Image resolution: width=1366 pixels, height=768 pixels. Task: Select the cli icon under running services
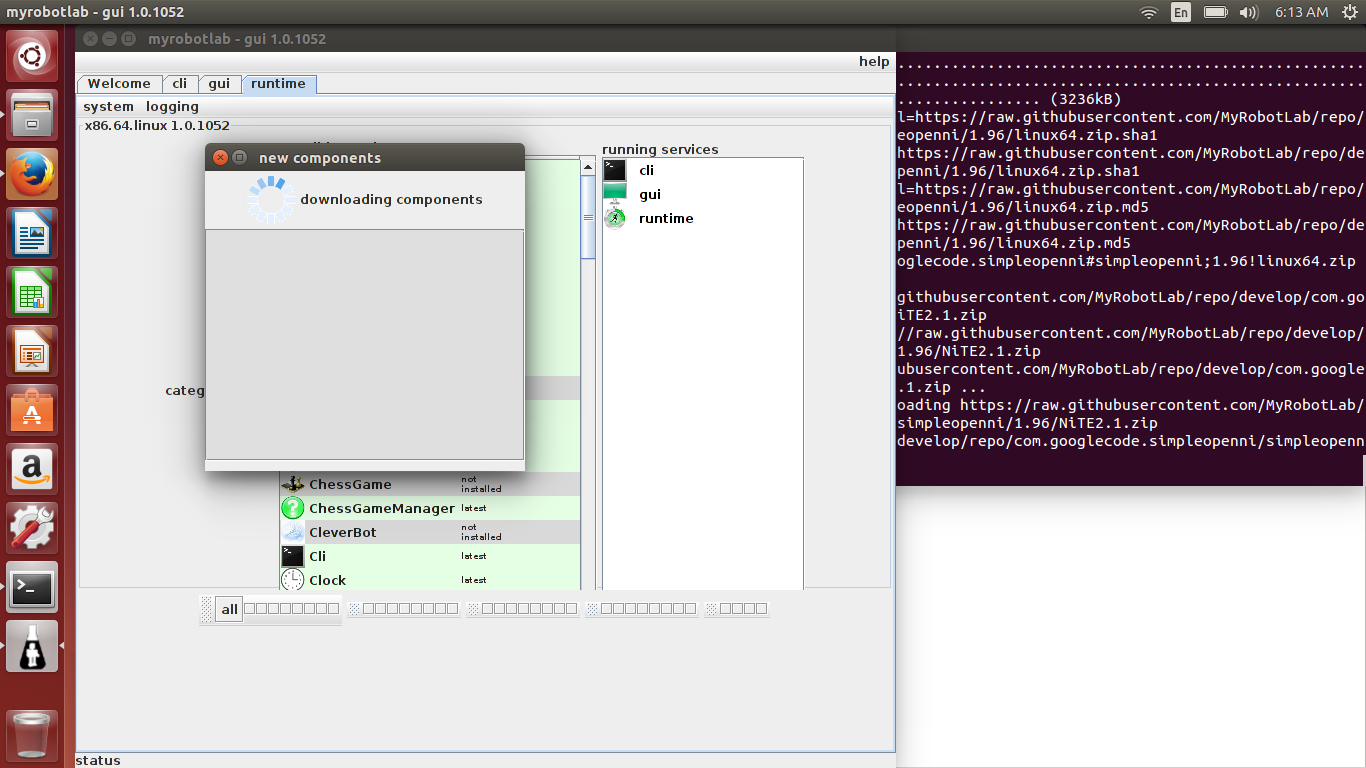pos(615,170)
